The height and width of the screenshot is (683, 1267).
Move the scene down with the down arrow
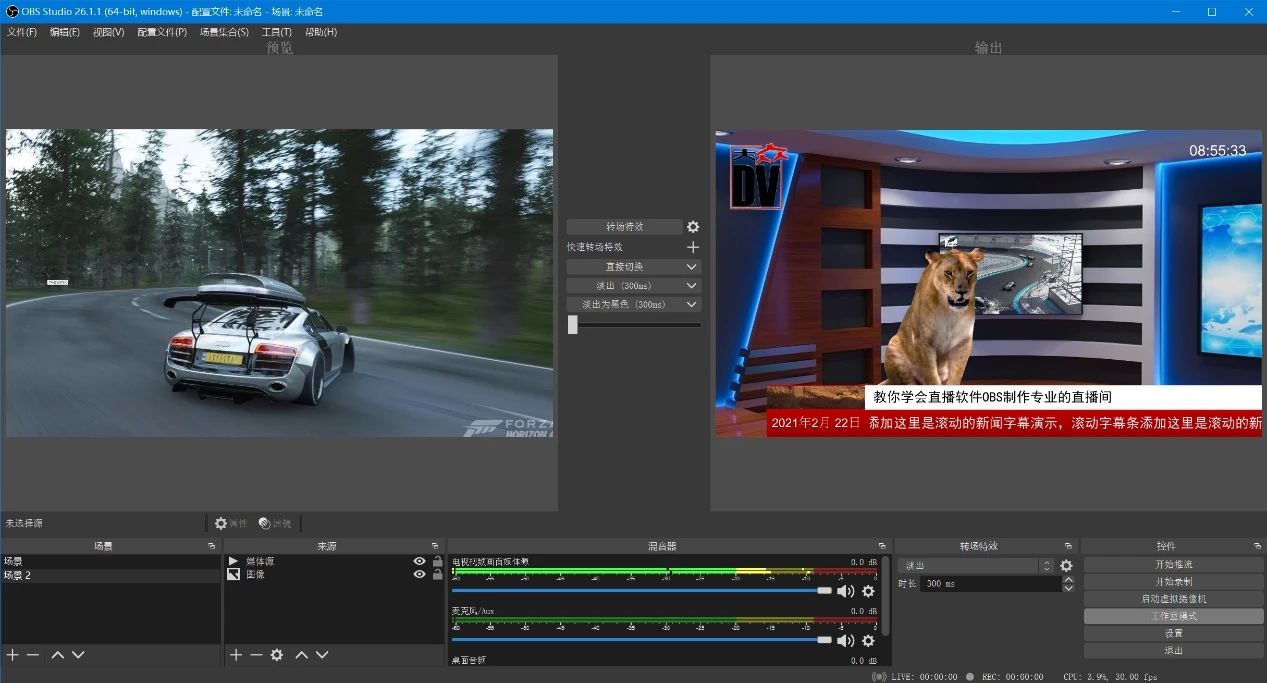tap(78, 655)
